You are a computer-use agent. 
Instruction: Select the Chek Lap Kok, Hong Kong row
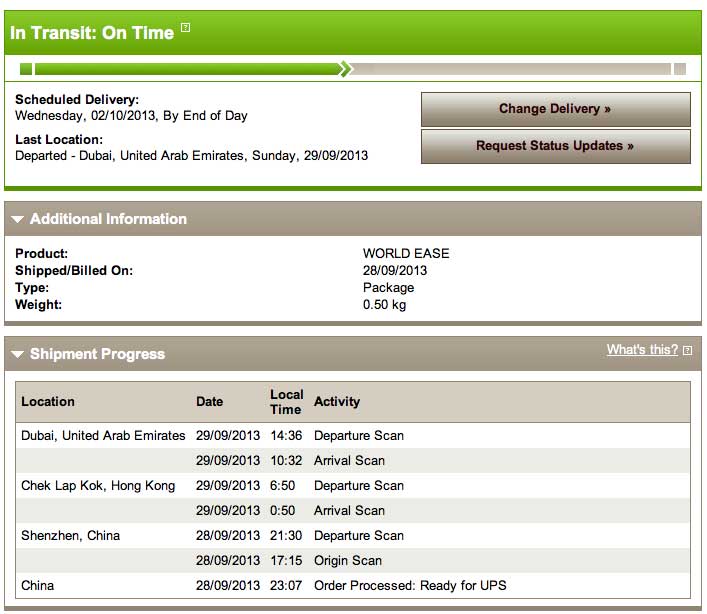tap(353, 486)
